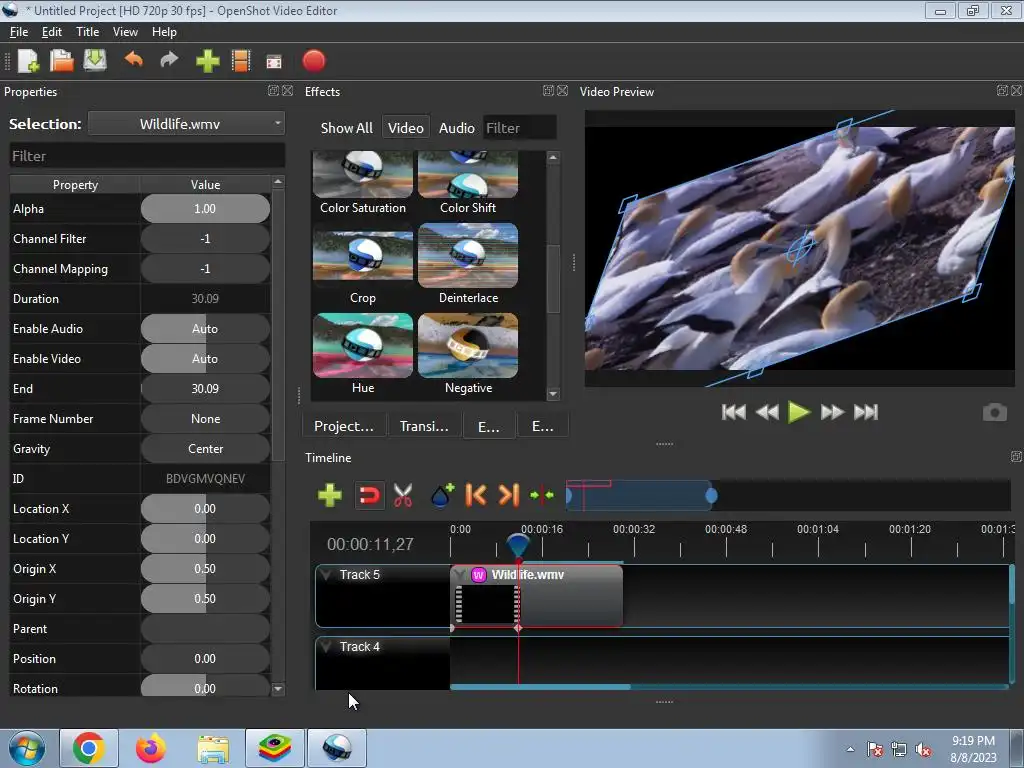The image size is (1024, 768).
Task: Toggle the timeline snapping magnet
Action: pyautogui.click(x=369, y=495)
